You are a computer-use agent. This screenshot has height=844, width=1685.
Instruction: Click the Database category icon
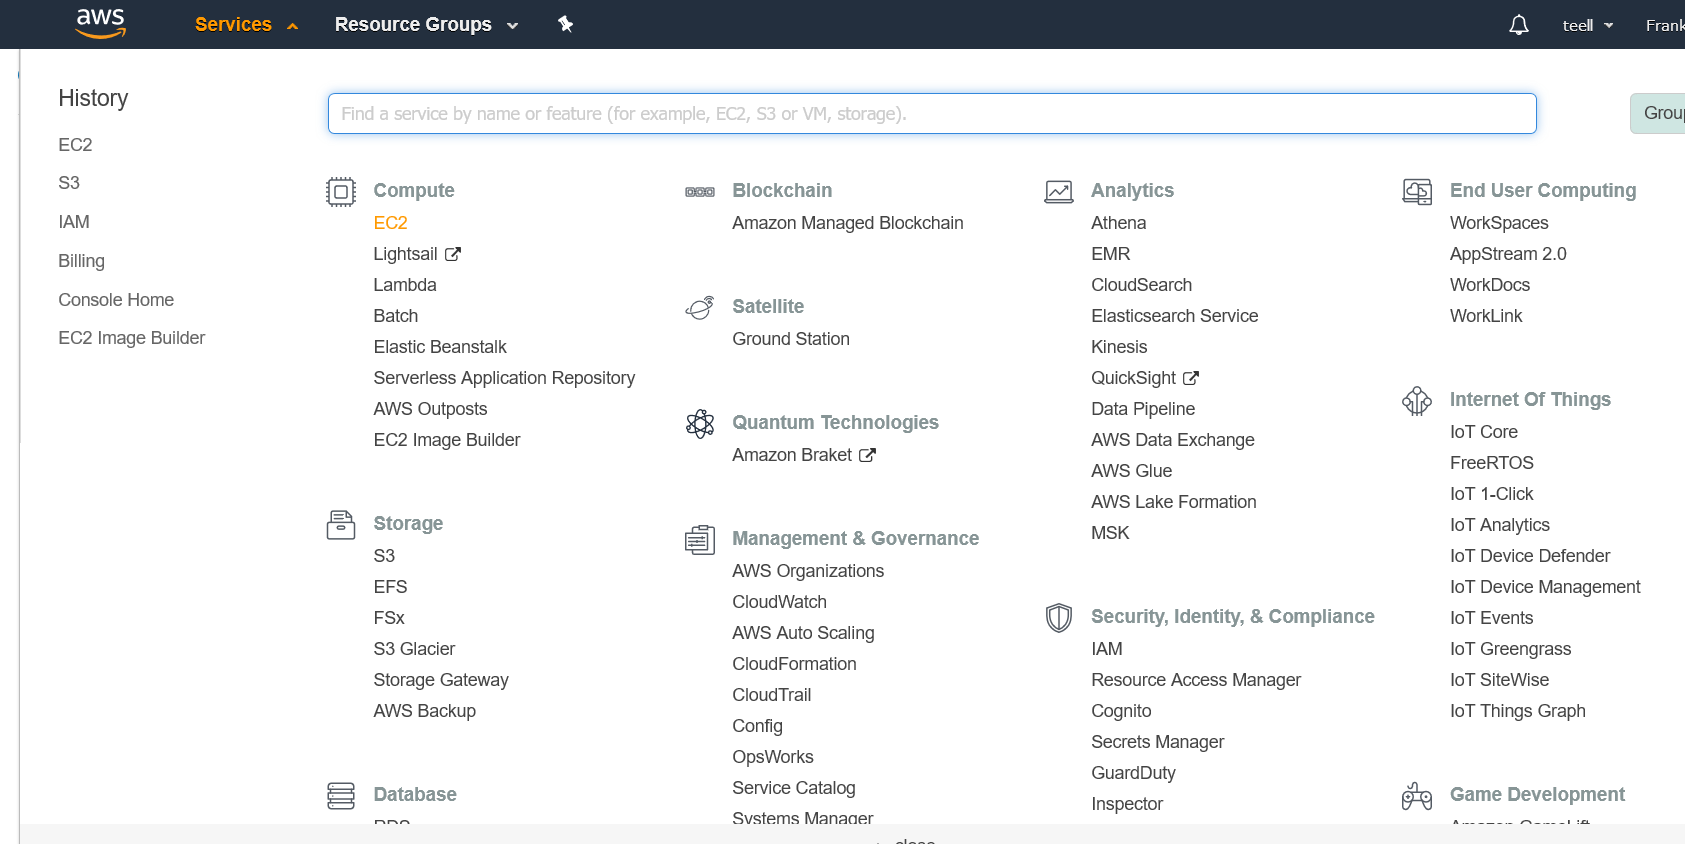tap(341, 796)
